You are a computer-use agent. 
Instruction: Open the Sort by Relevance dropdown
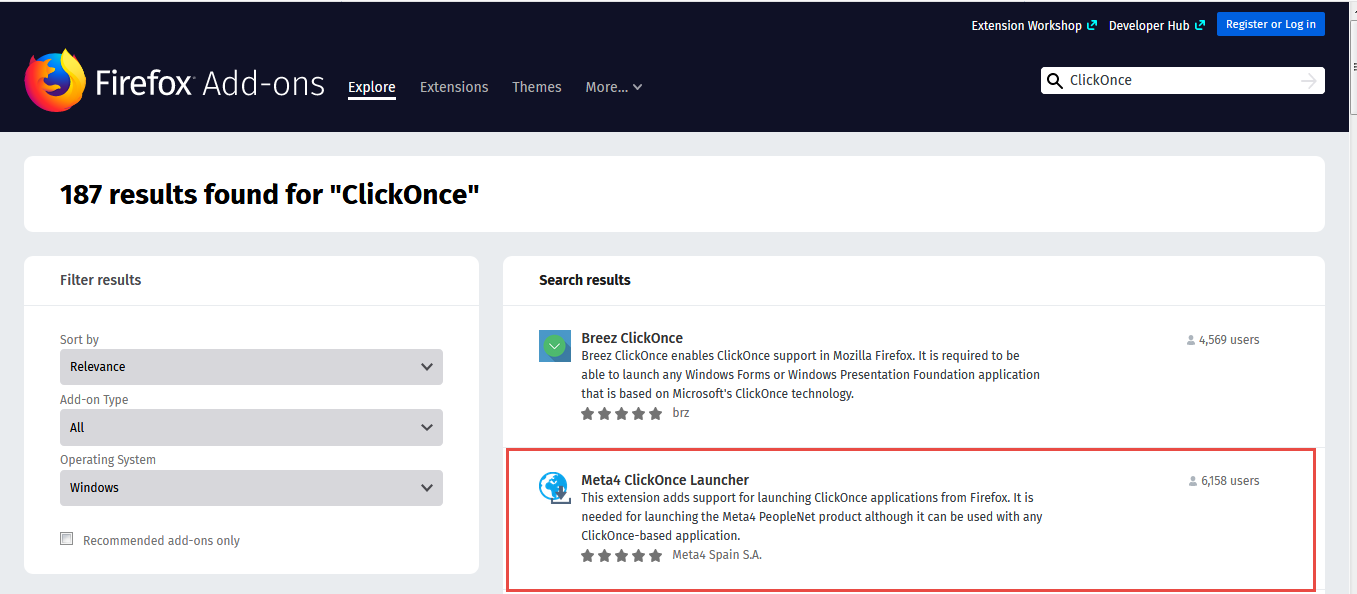point(251,367)
